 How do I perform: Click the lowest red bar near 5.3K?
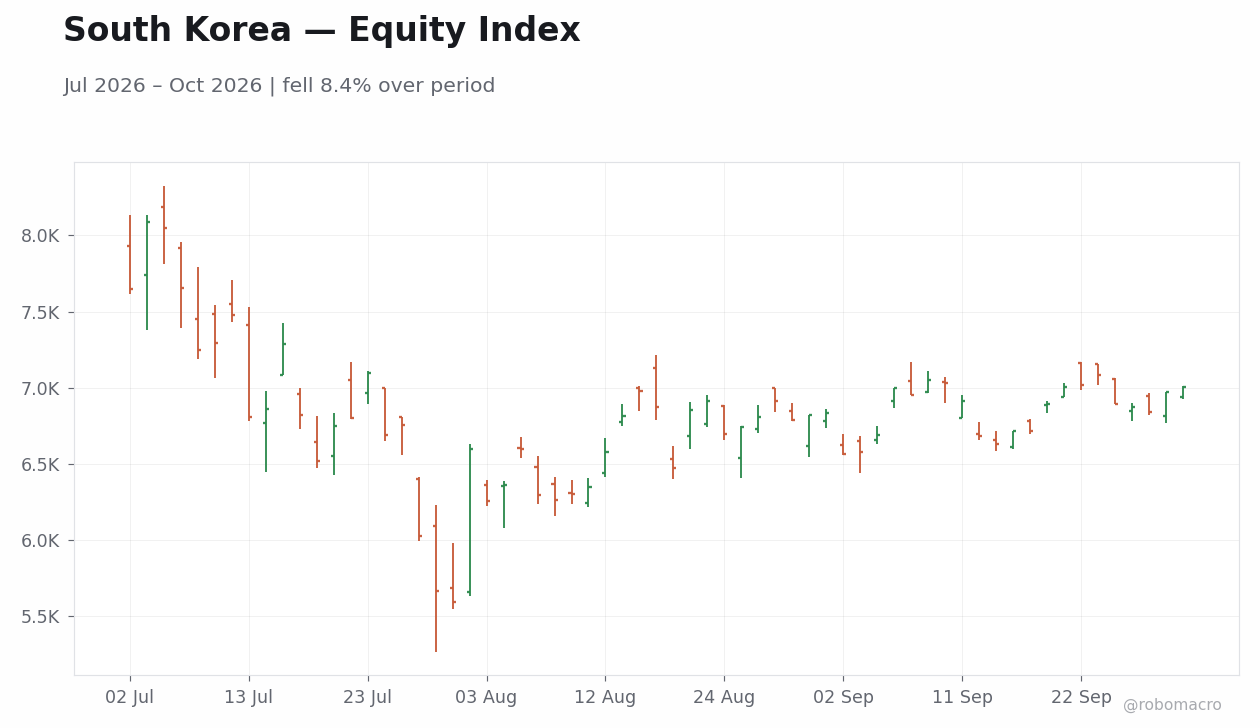[x=436, y=579]
